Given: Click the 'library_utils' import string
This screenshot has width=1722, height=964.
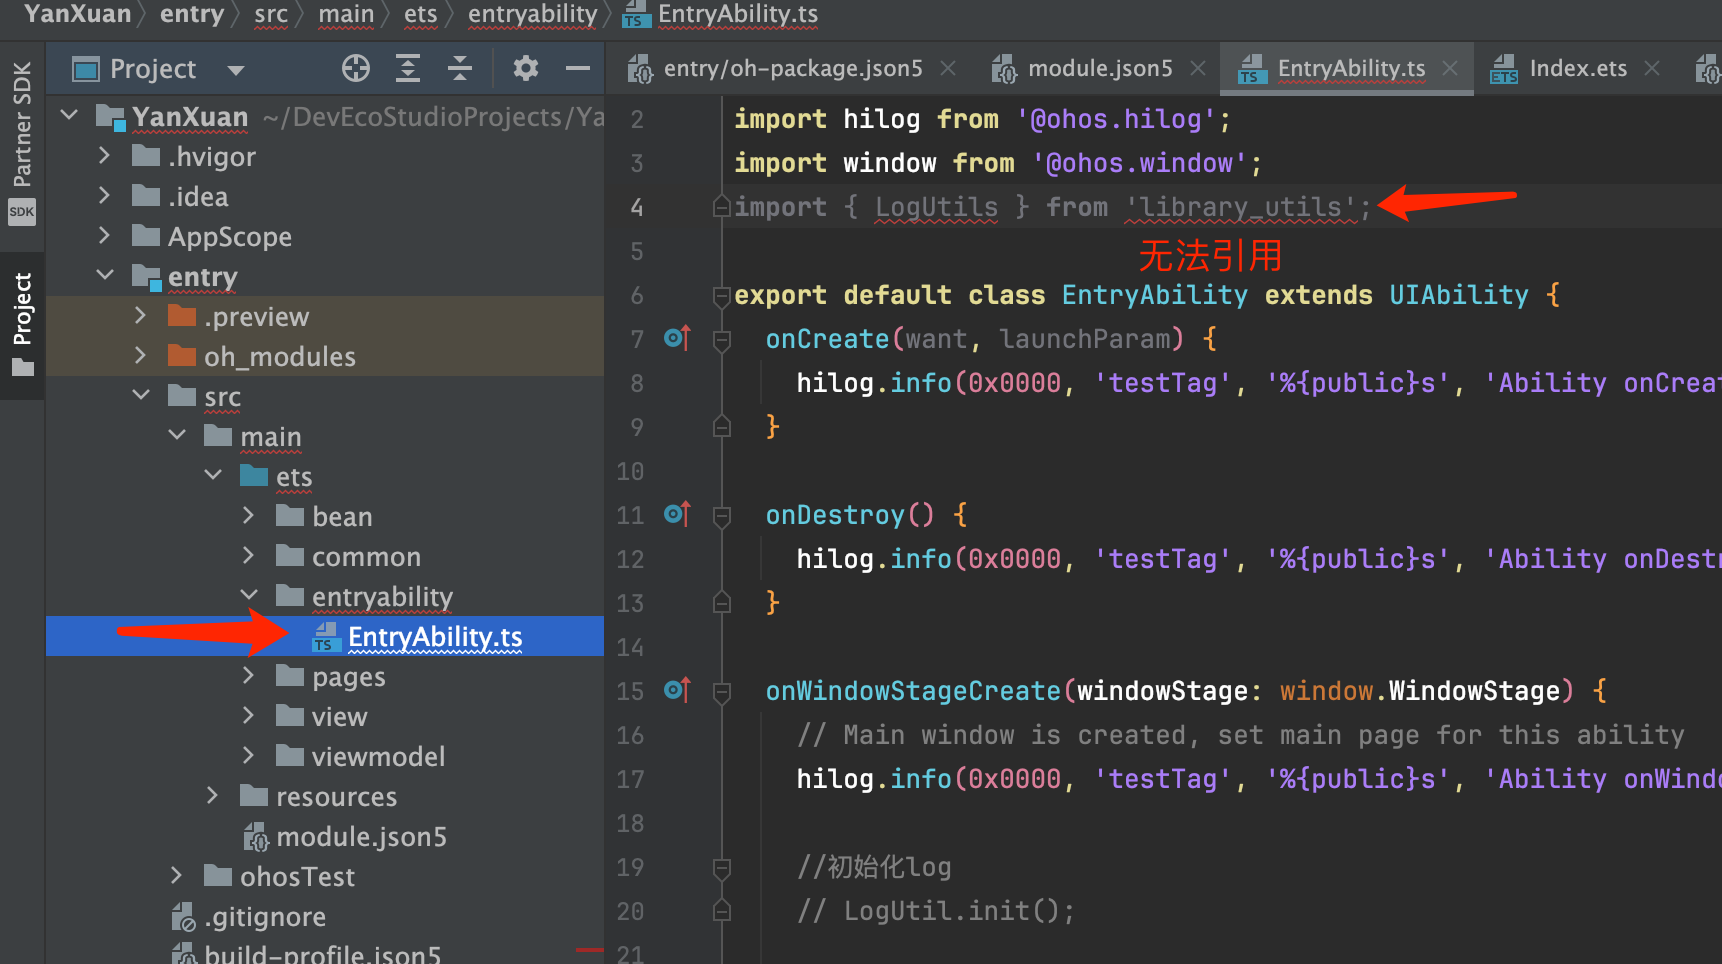Looking at the screenshot, I should pyautogui.click(x=1241, y=207).
